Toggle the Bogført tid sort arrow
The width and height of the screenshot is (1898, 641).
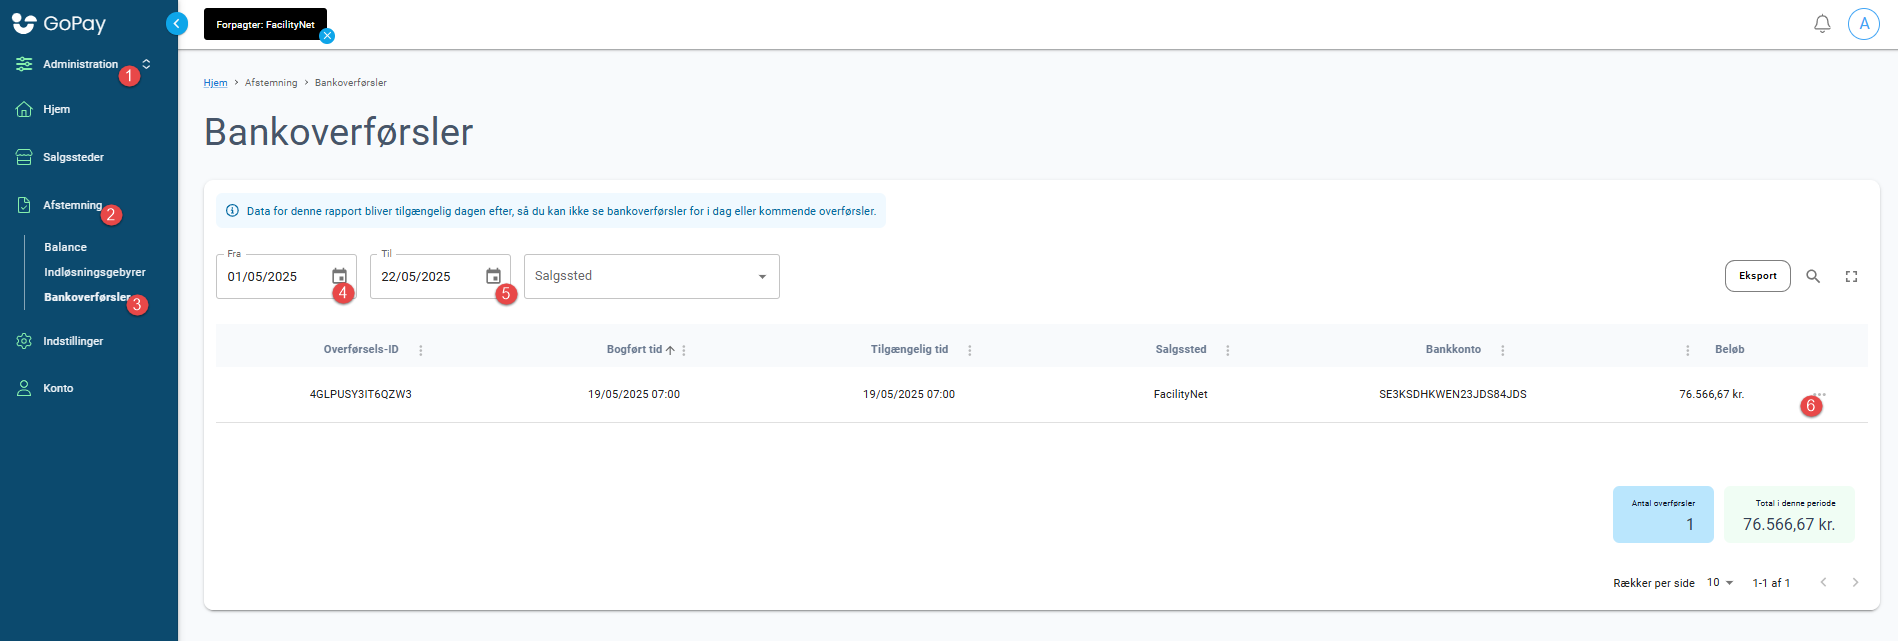[x=670, y=350]
